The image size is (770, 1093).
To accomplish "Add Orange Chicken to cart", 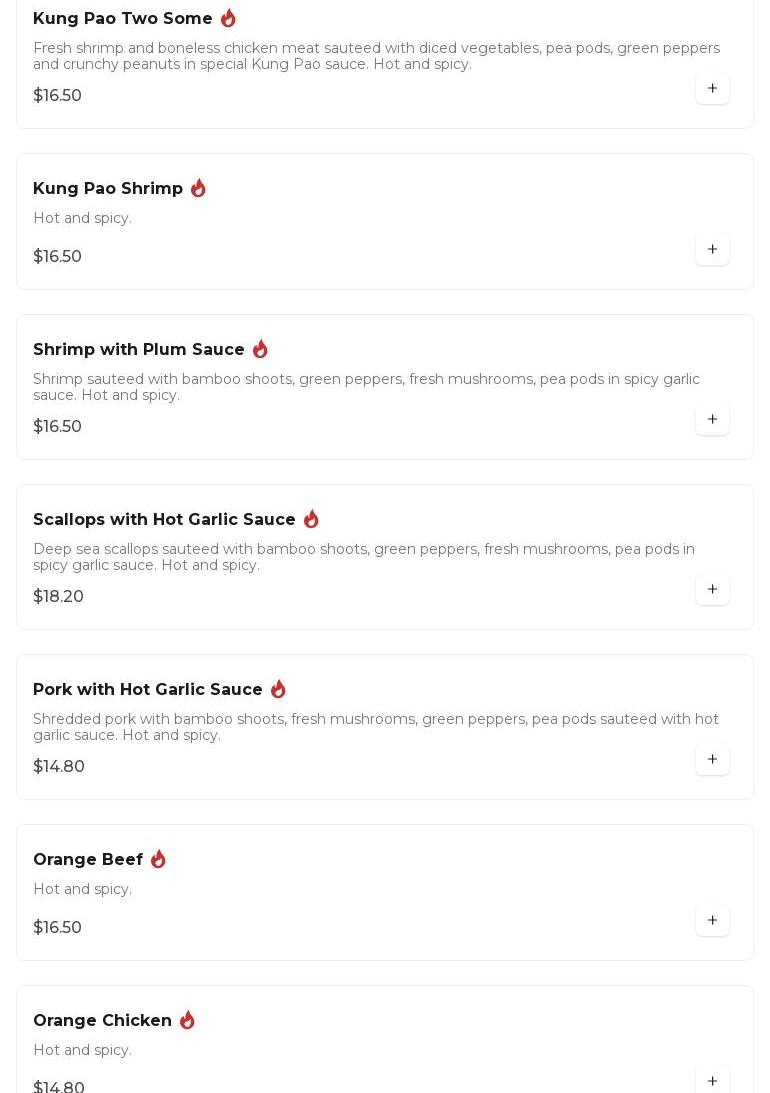I will tap(712, 1081).
